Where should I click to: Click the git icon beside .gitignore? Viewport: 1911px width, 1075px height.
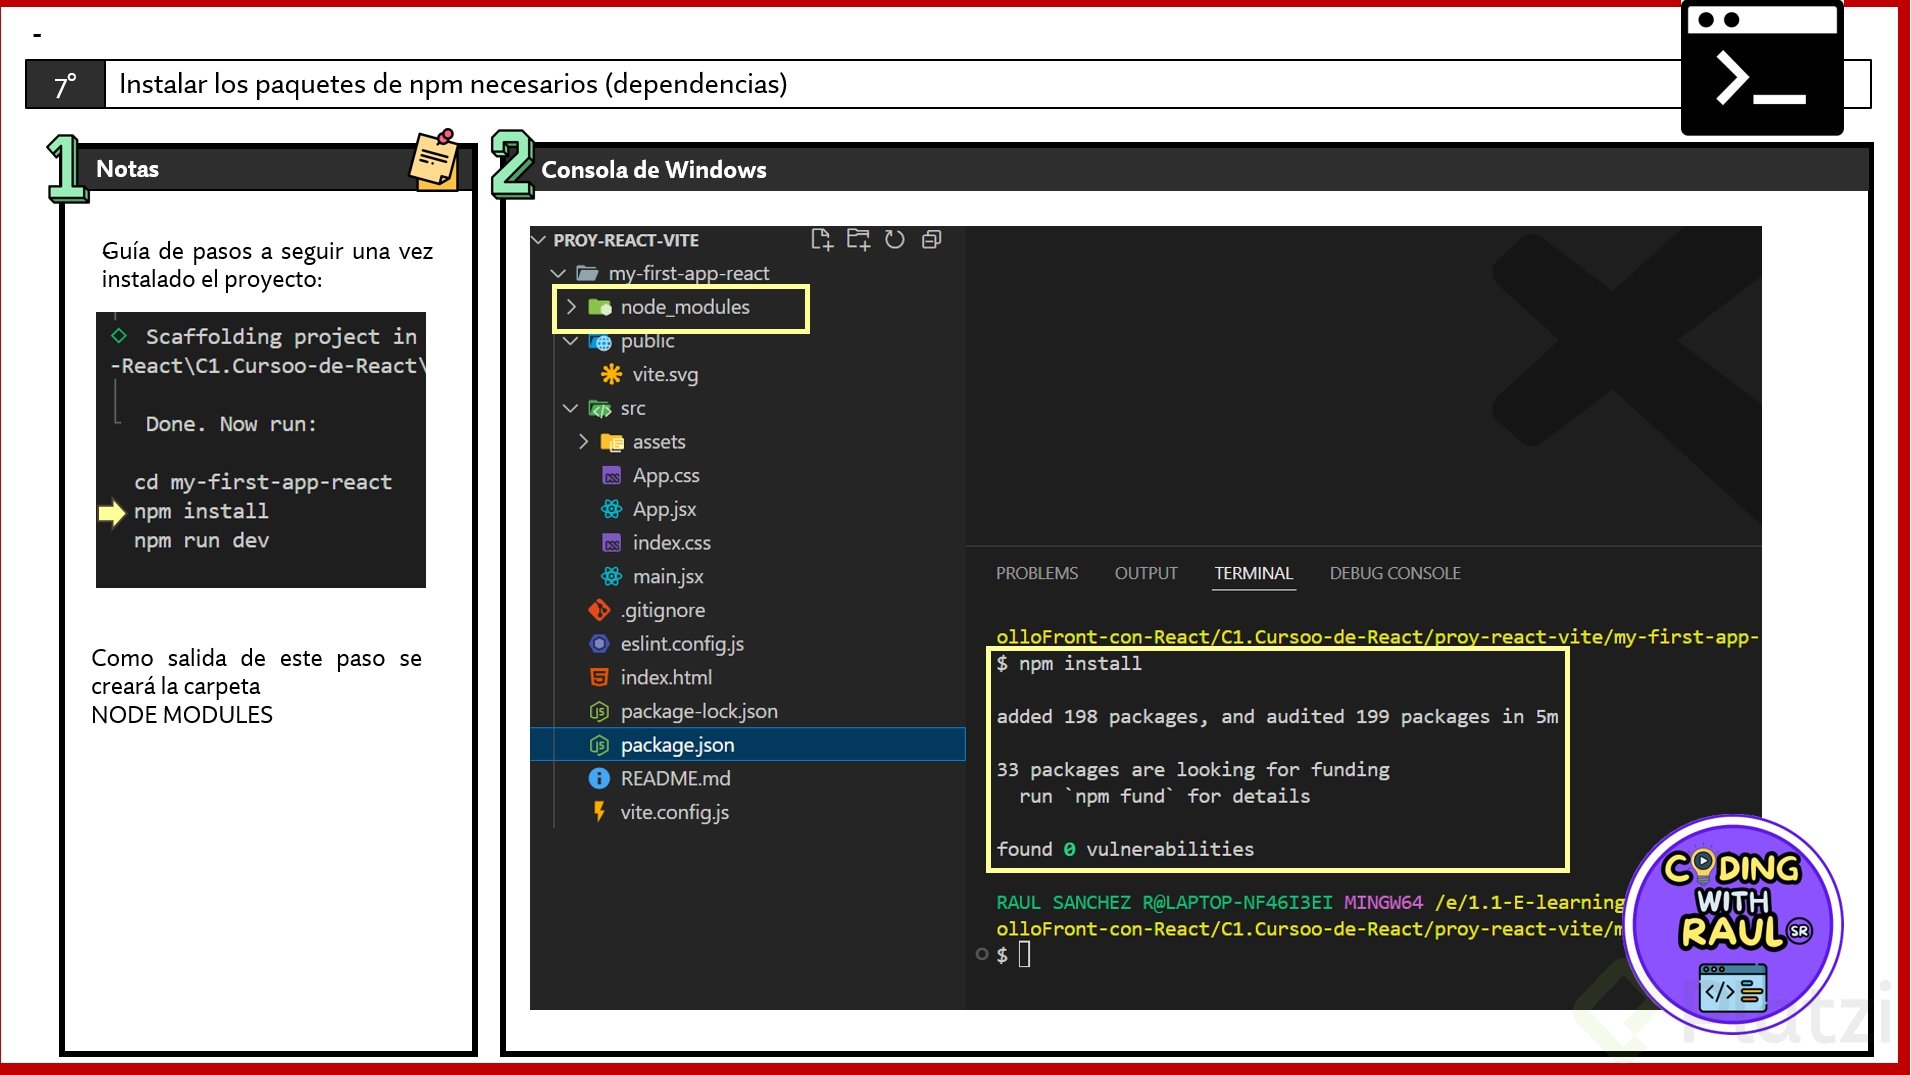point(599,610)
